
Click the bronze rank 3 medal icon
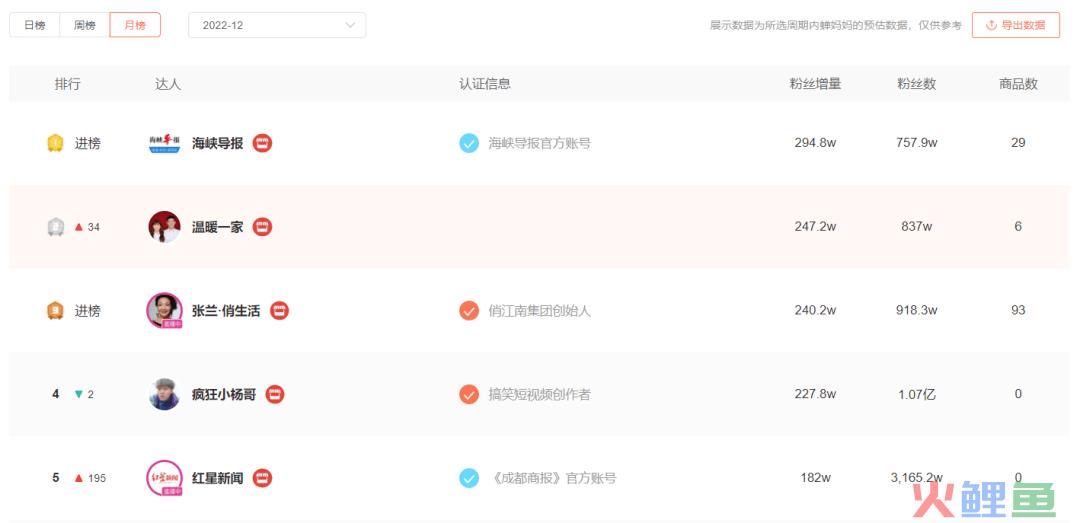tap(55, 311)
